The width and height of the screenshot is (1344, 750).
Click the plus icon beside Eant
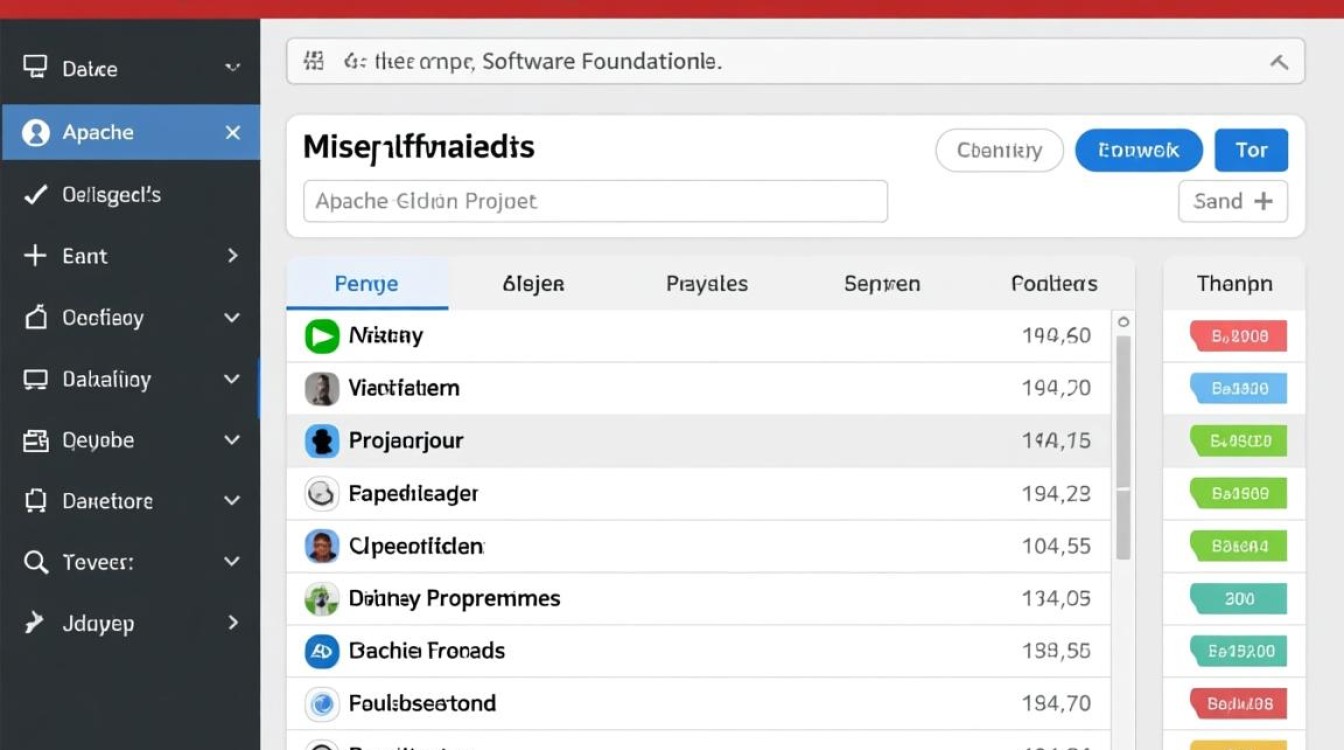[35, 256]
